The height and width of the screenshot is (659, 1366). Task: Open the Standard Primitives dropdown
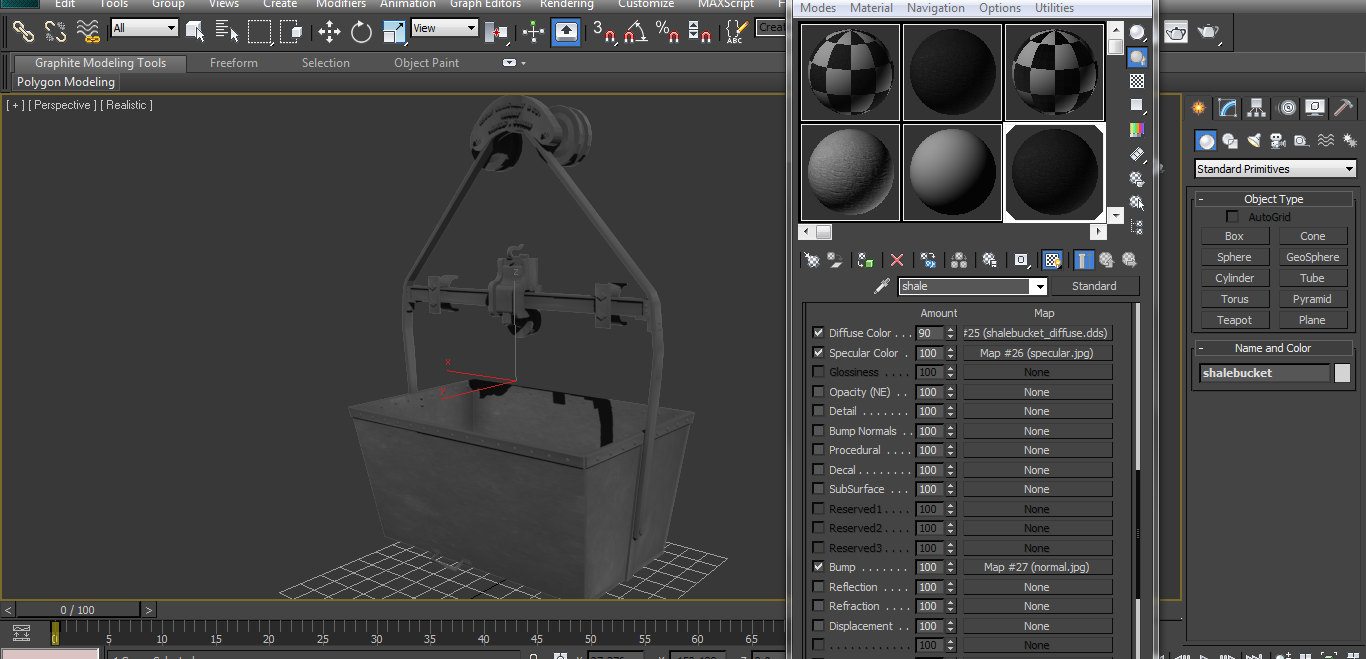pos(1275,169)
